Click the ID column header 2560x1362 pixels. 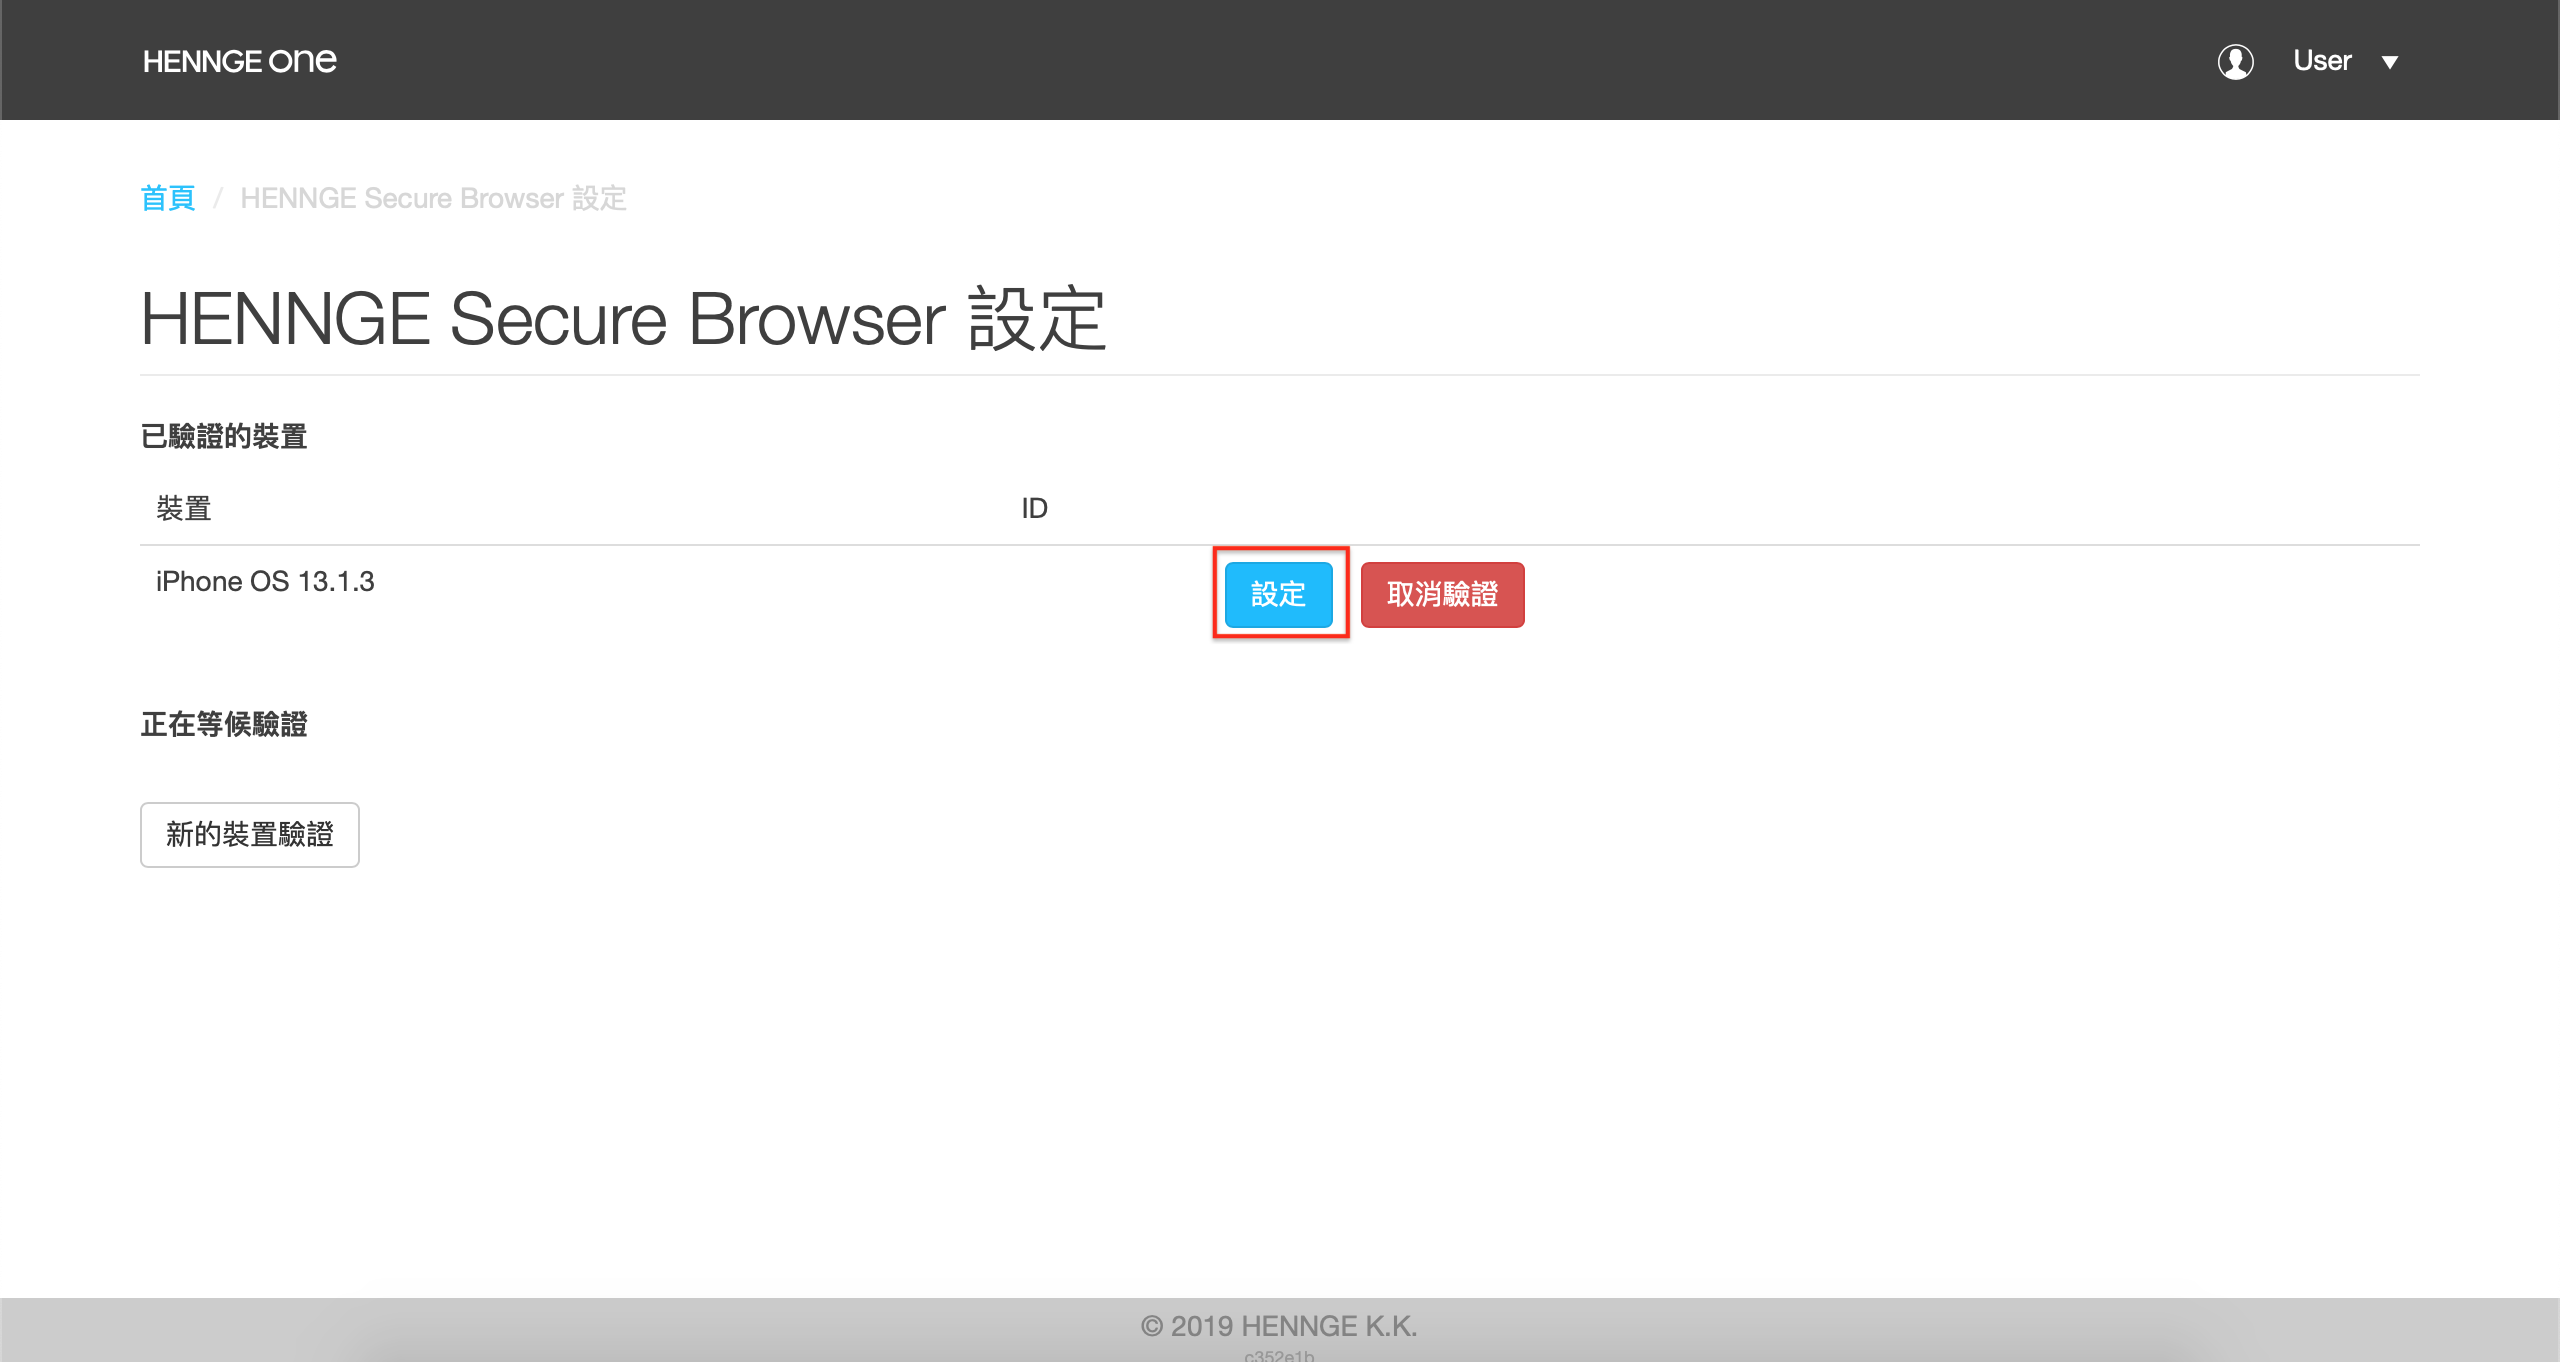point(1034,508)
